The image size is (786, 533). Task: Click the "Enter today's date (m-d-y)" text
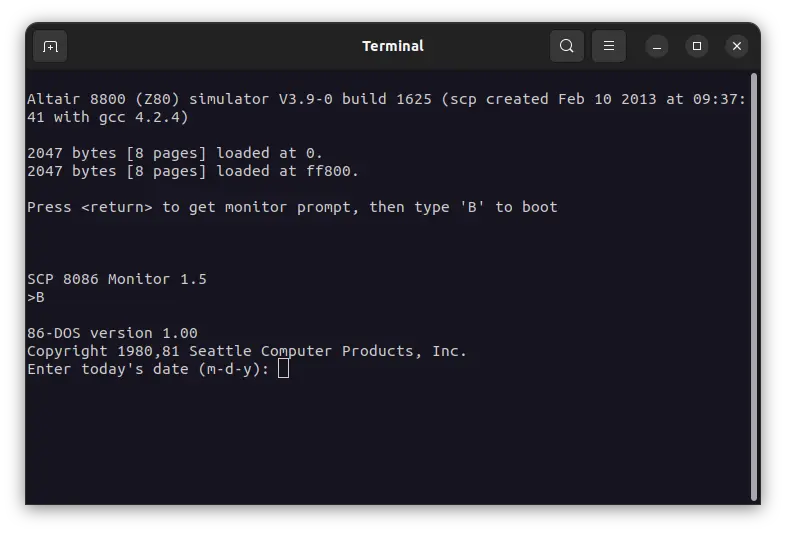pos(148,369)
